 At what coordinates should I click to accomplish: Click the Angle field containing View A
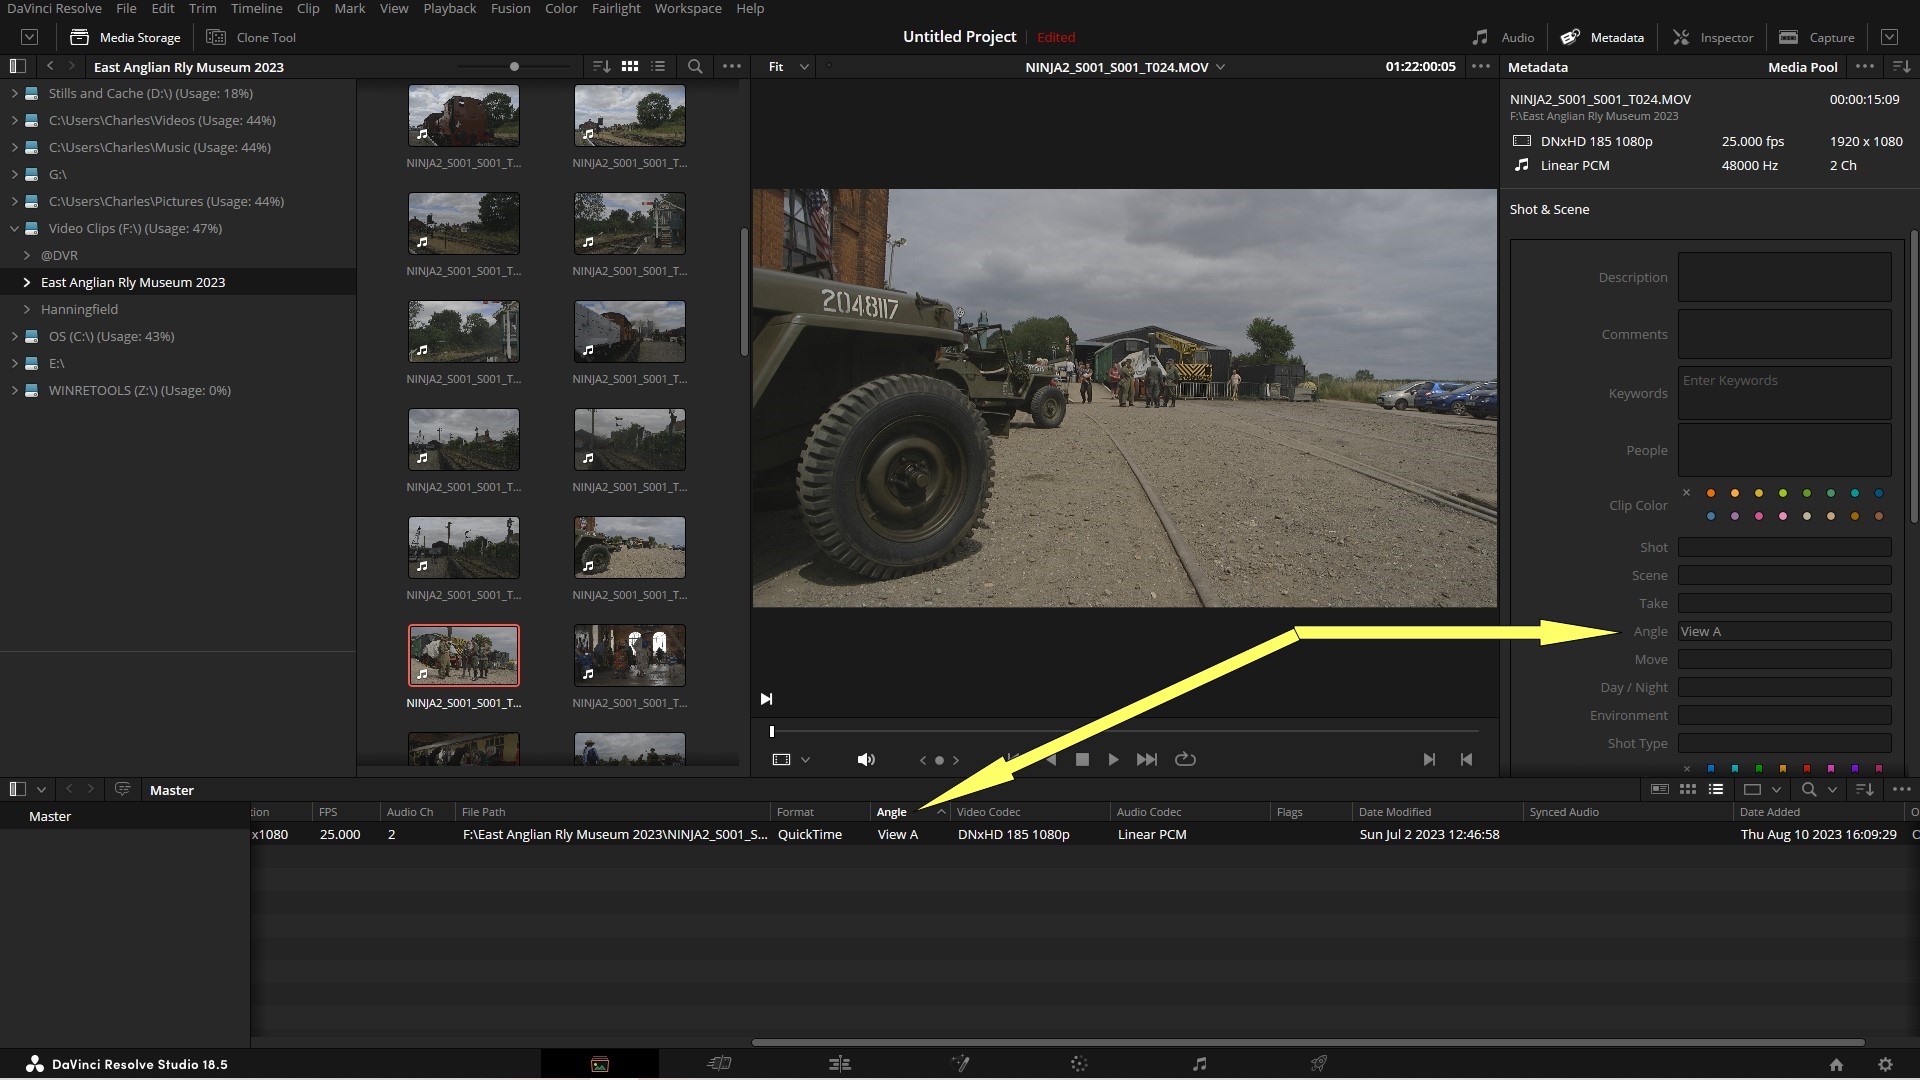[1784, 631]
